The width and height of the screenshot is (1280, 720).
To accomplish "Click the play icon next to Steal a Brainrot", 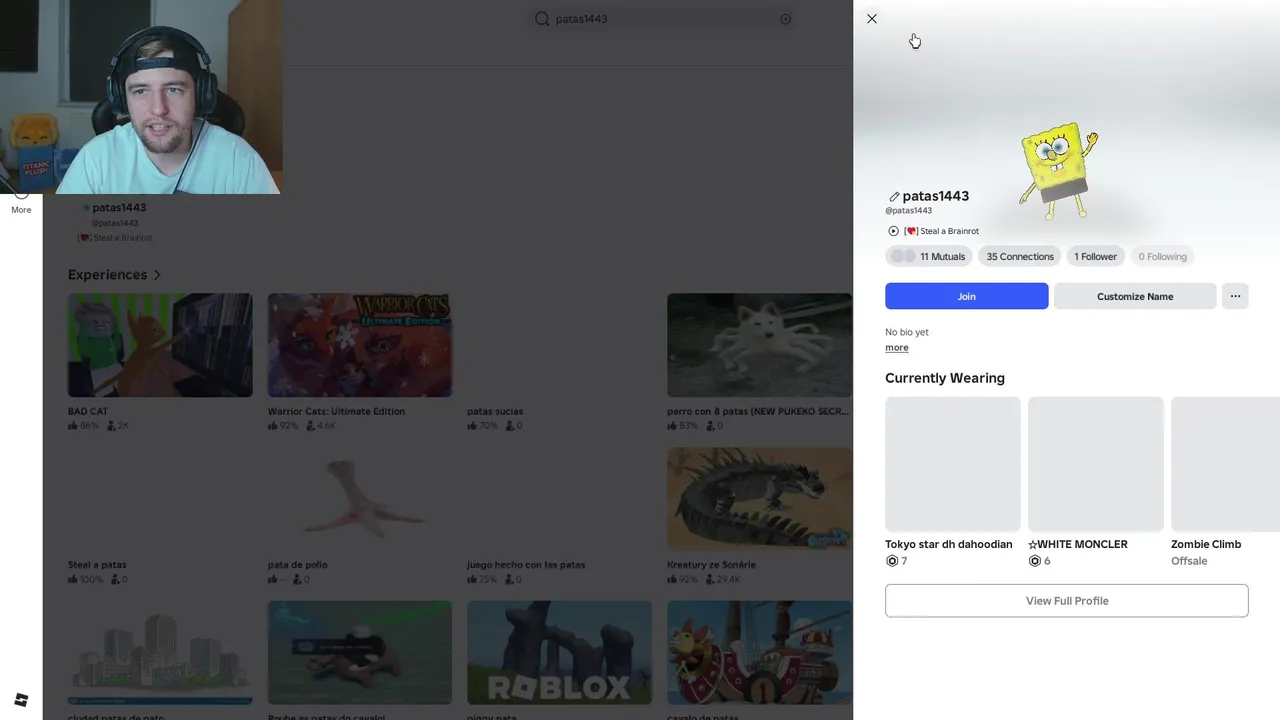I will [x=893, y=231].
